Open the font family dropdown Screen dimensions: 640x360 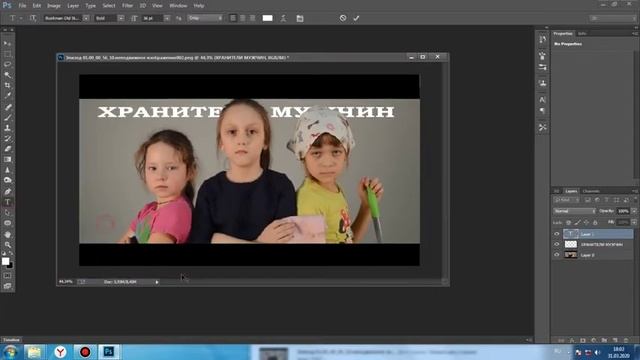coord(86,18)
